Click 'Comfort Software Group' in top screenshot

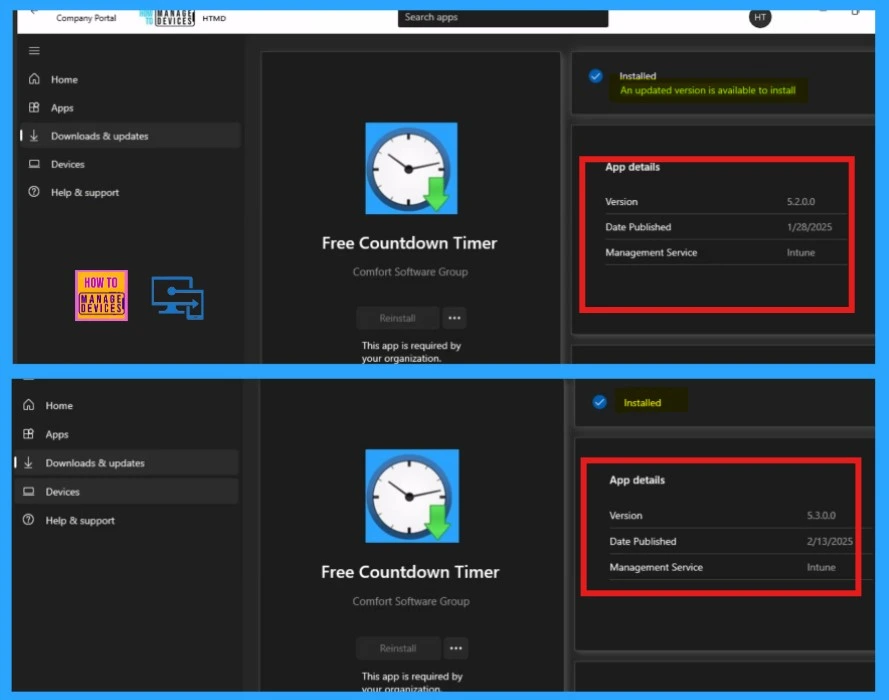[410, 272]
